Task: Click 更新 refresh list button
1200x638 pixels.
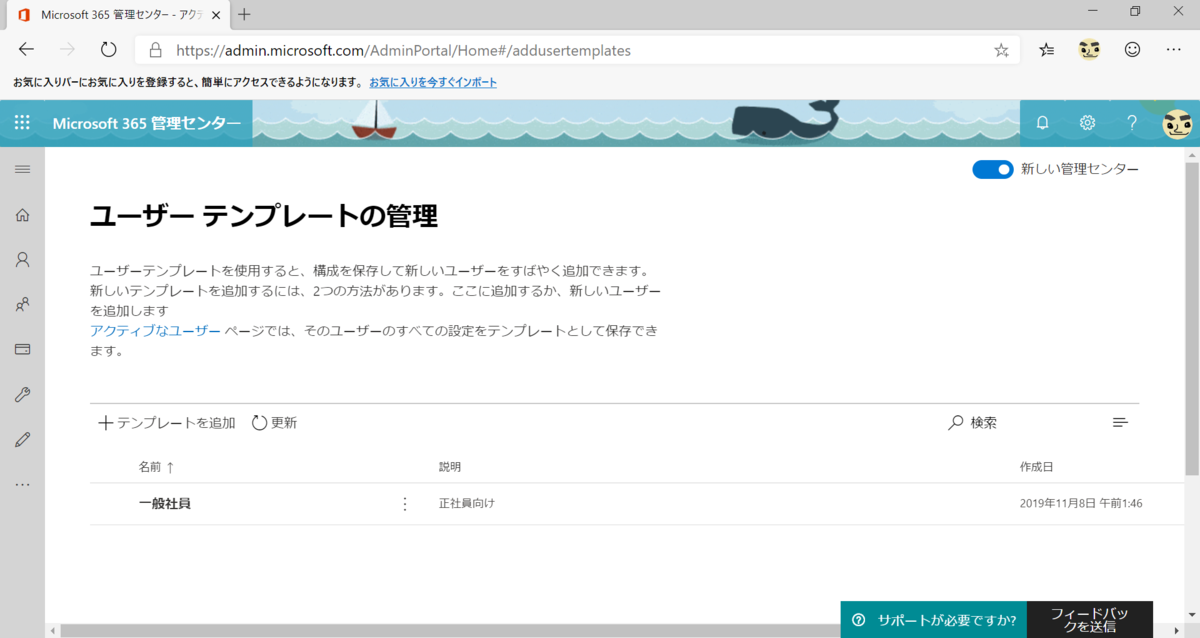Action: pos(274,423)
